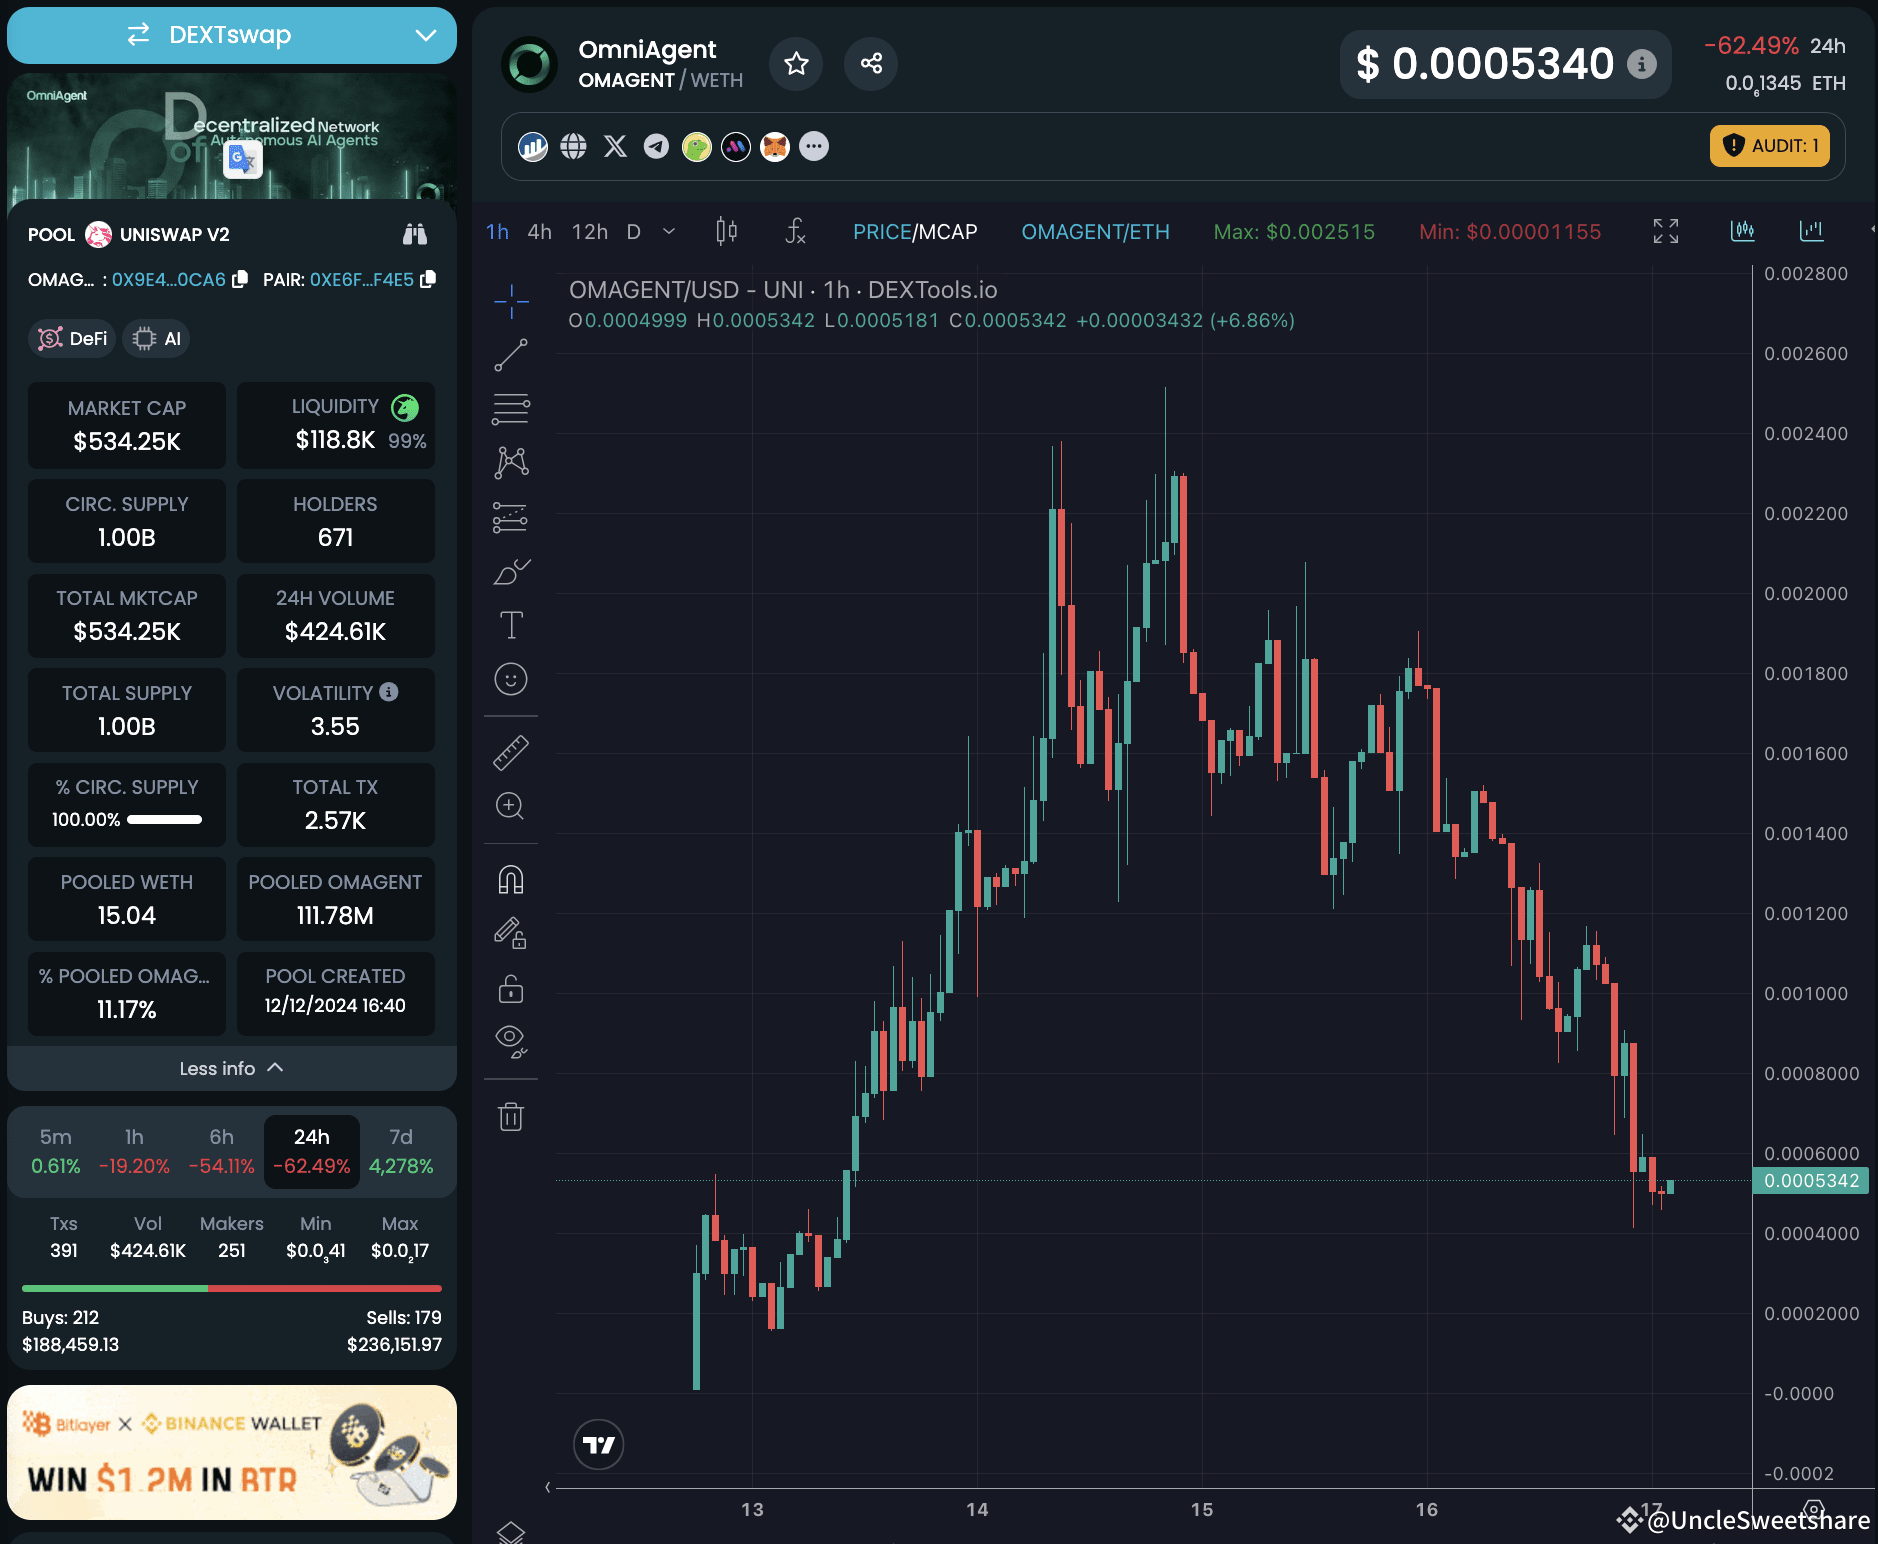Select the text annotation tool

tap(511, 625)
